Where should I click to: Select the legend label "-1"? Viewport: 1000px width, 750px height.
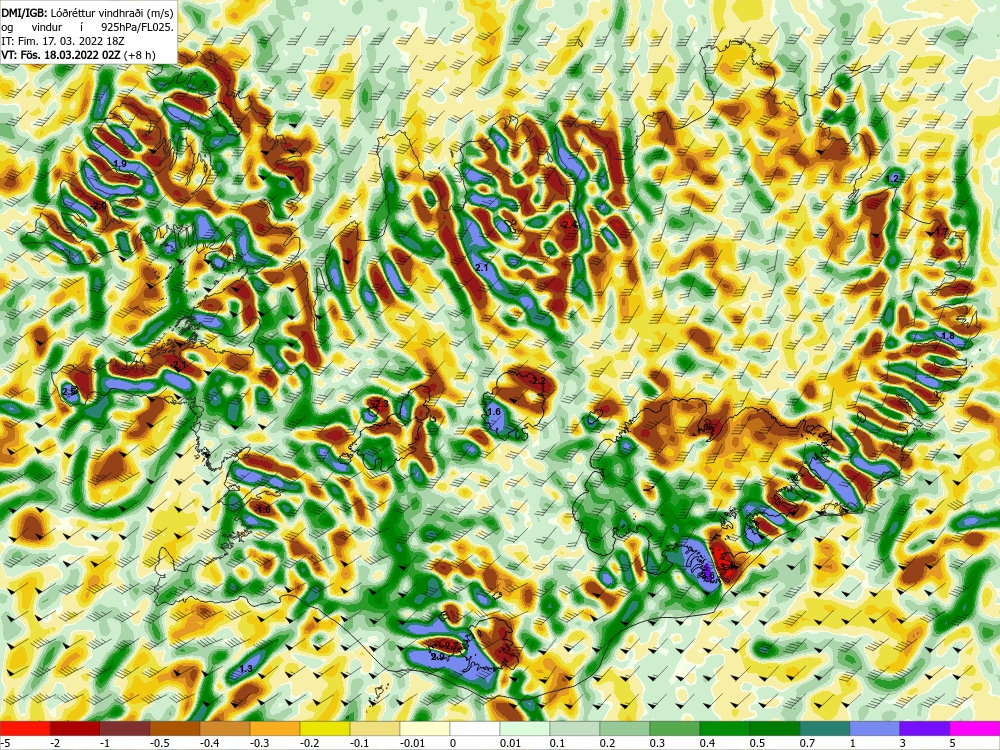105,743
